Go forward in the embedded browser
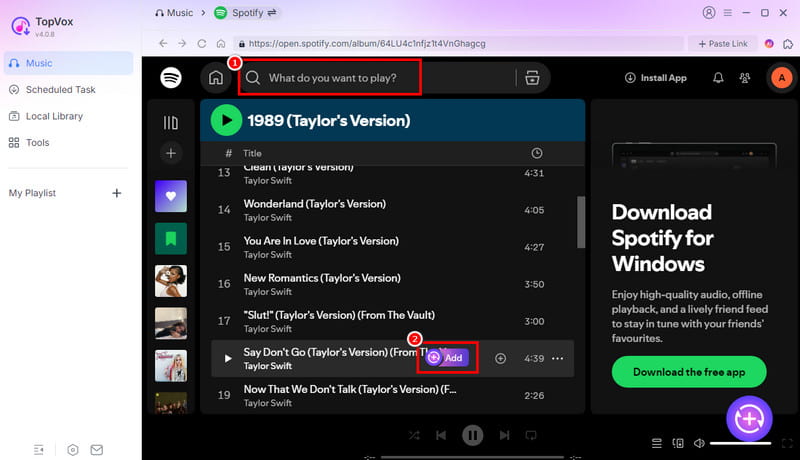Image resolution: width=800 pixels, height=460 pixels. tap(182, 43)
